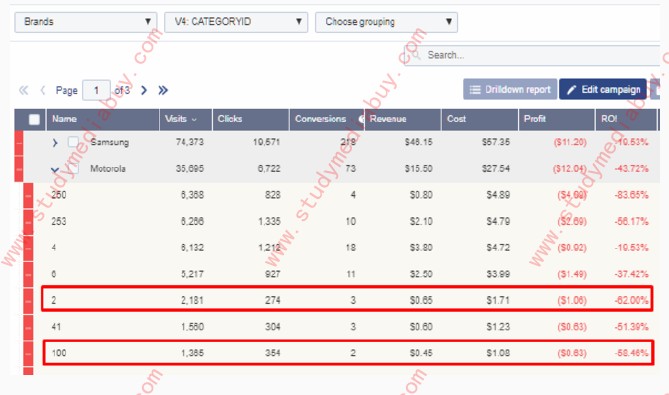669x395 pixels.
Task: Collapse the Motorola row
Action: pos(55,169)
